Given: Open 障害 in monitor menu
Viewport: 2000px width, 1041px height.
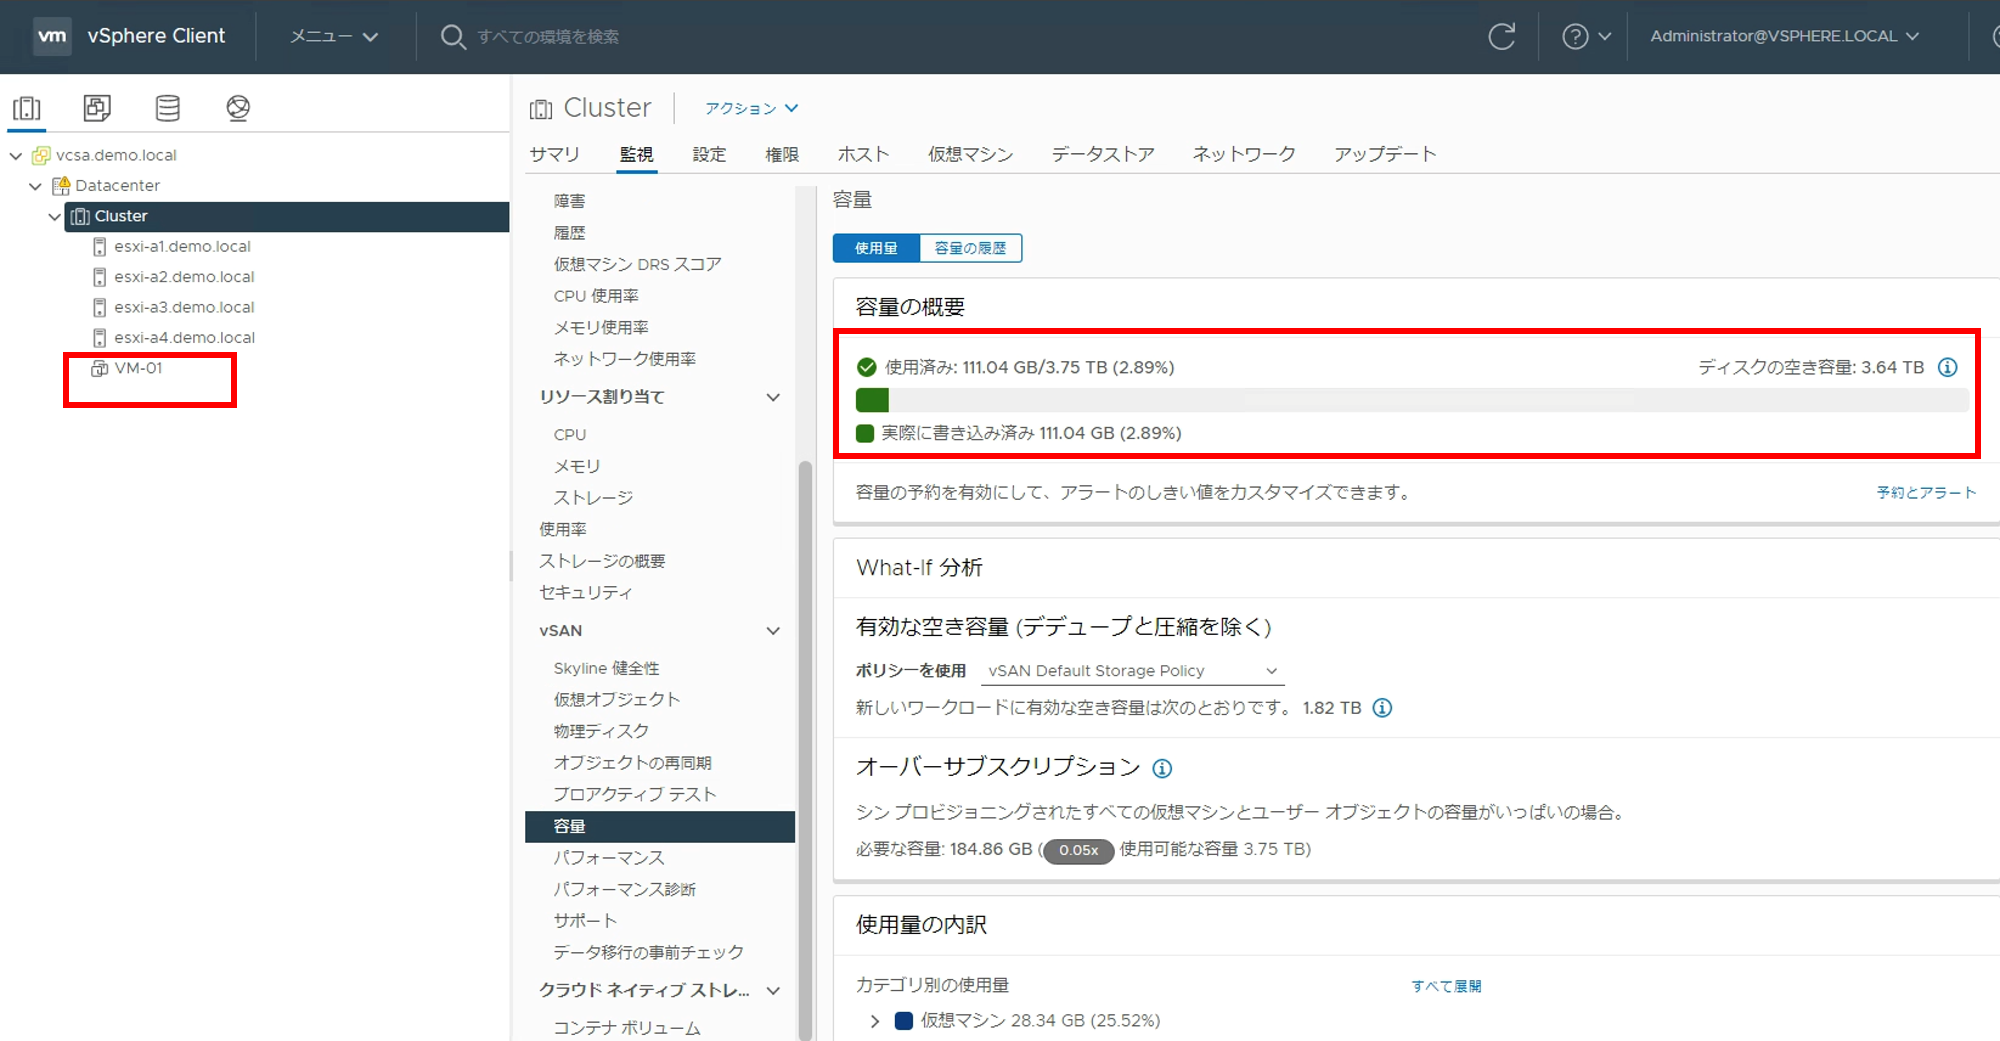Looking at the screenshot, I should point(570,201).
